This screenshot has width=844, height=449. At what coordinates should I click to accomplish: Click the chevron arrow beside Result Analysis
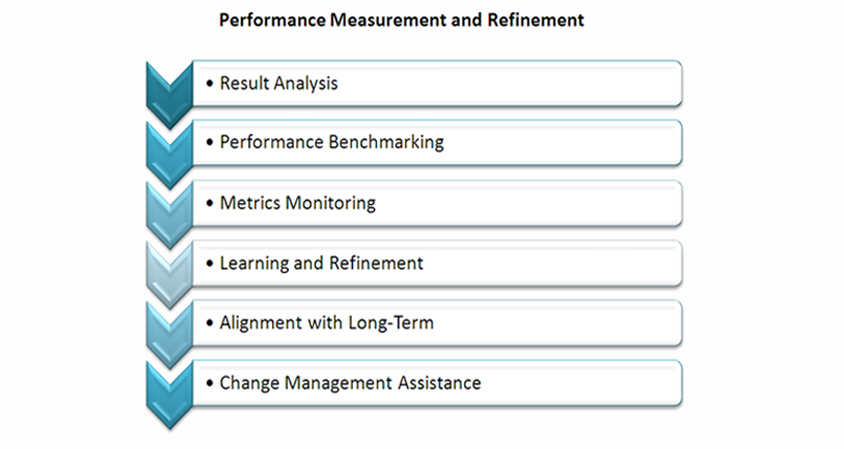[169, 95]
